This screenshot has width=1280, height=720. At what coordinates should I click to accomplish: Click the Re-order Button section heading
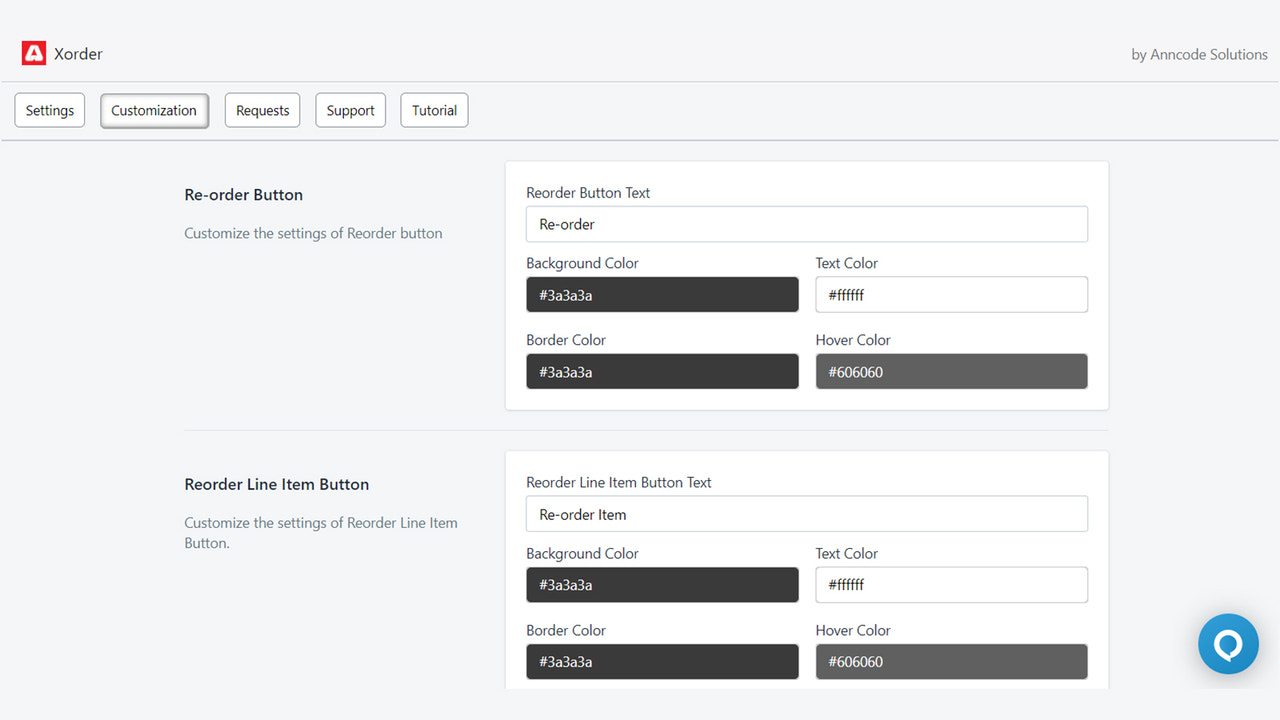(243, 194)
